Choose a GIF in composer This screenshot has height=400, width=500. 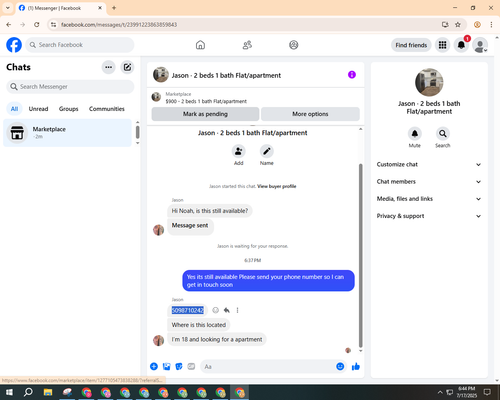191,367
